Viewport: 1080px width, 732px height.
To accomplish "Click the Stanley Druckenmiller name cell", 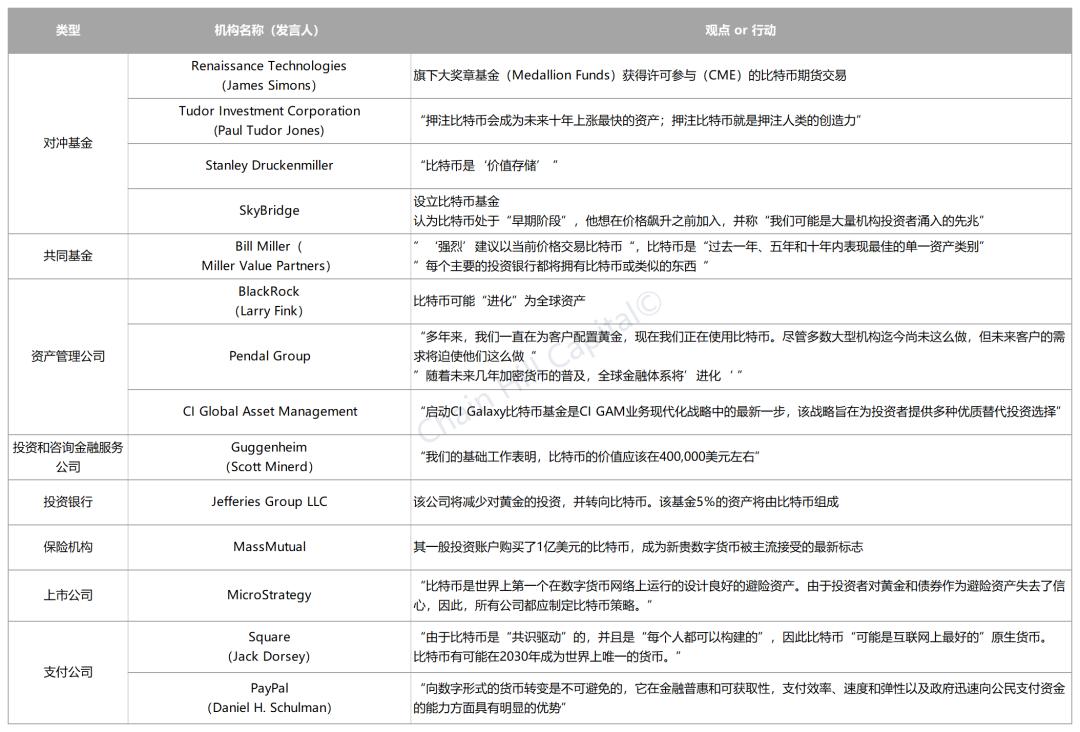I will point(268,165).
